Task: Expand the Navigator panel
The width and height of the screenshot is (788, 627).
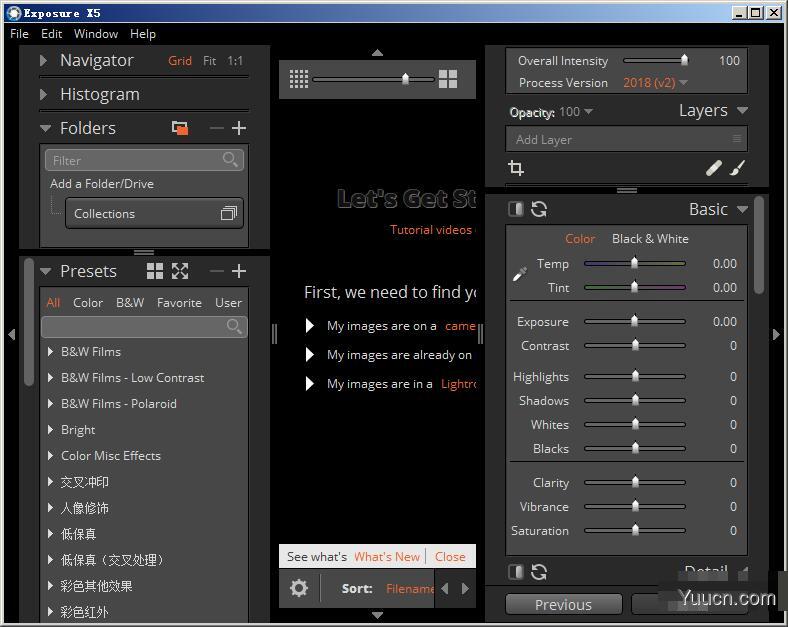Action: [44, 61]
